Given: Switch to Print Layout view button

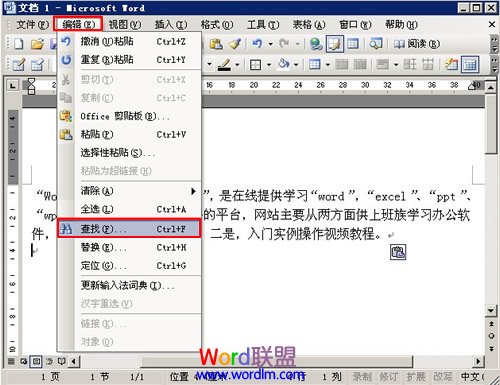Looking at the screenshot, I should [36, 361].
